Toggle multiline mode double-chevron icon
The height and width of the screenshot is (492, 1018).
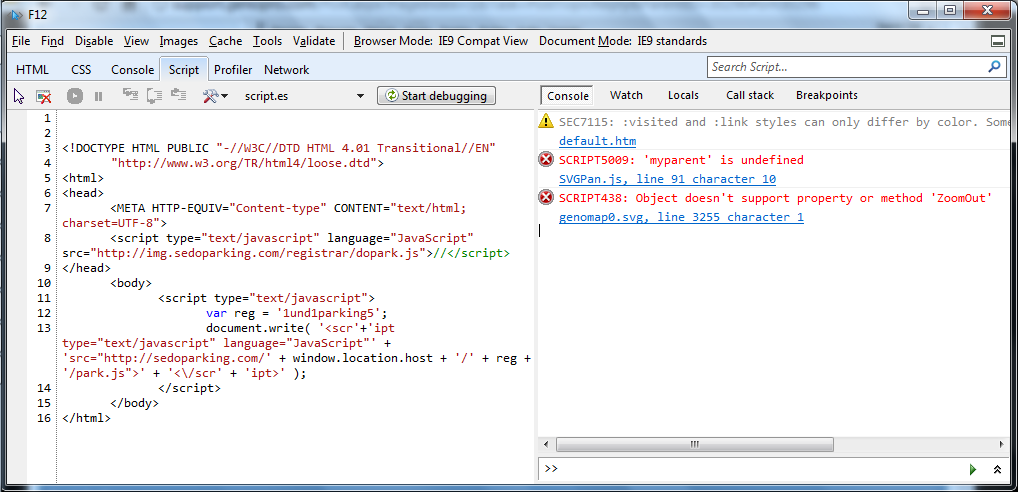[x=997, y=469]
